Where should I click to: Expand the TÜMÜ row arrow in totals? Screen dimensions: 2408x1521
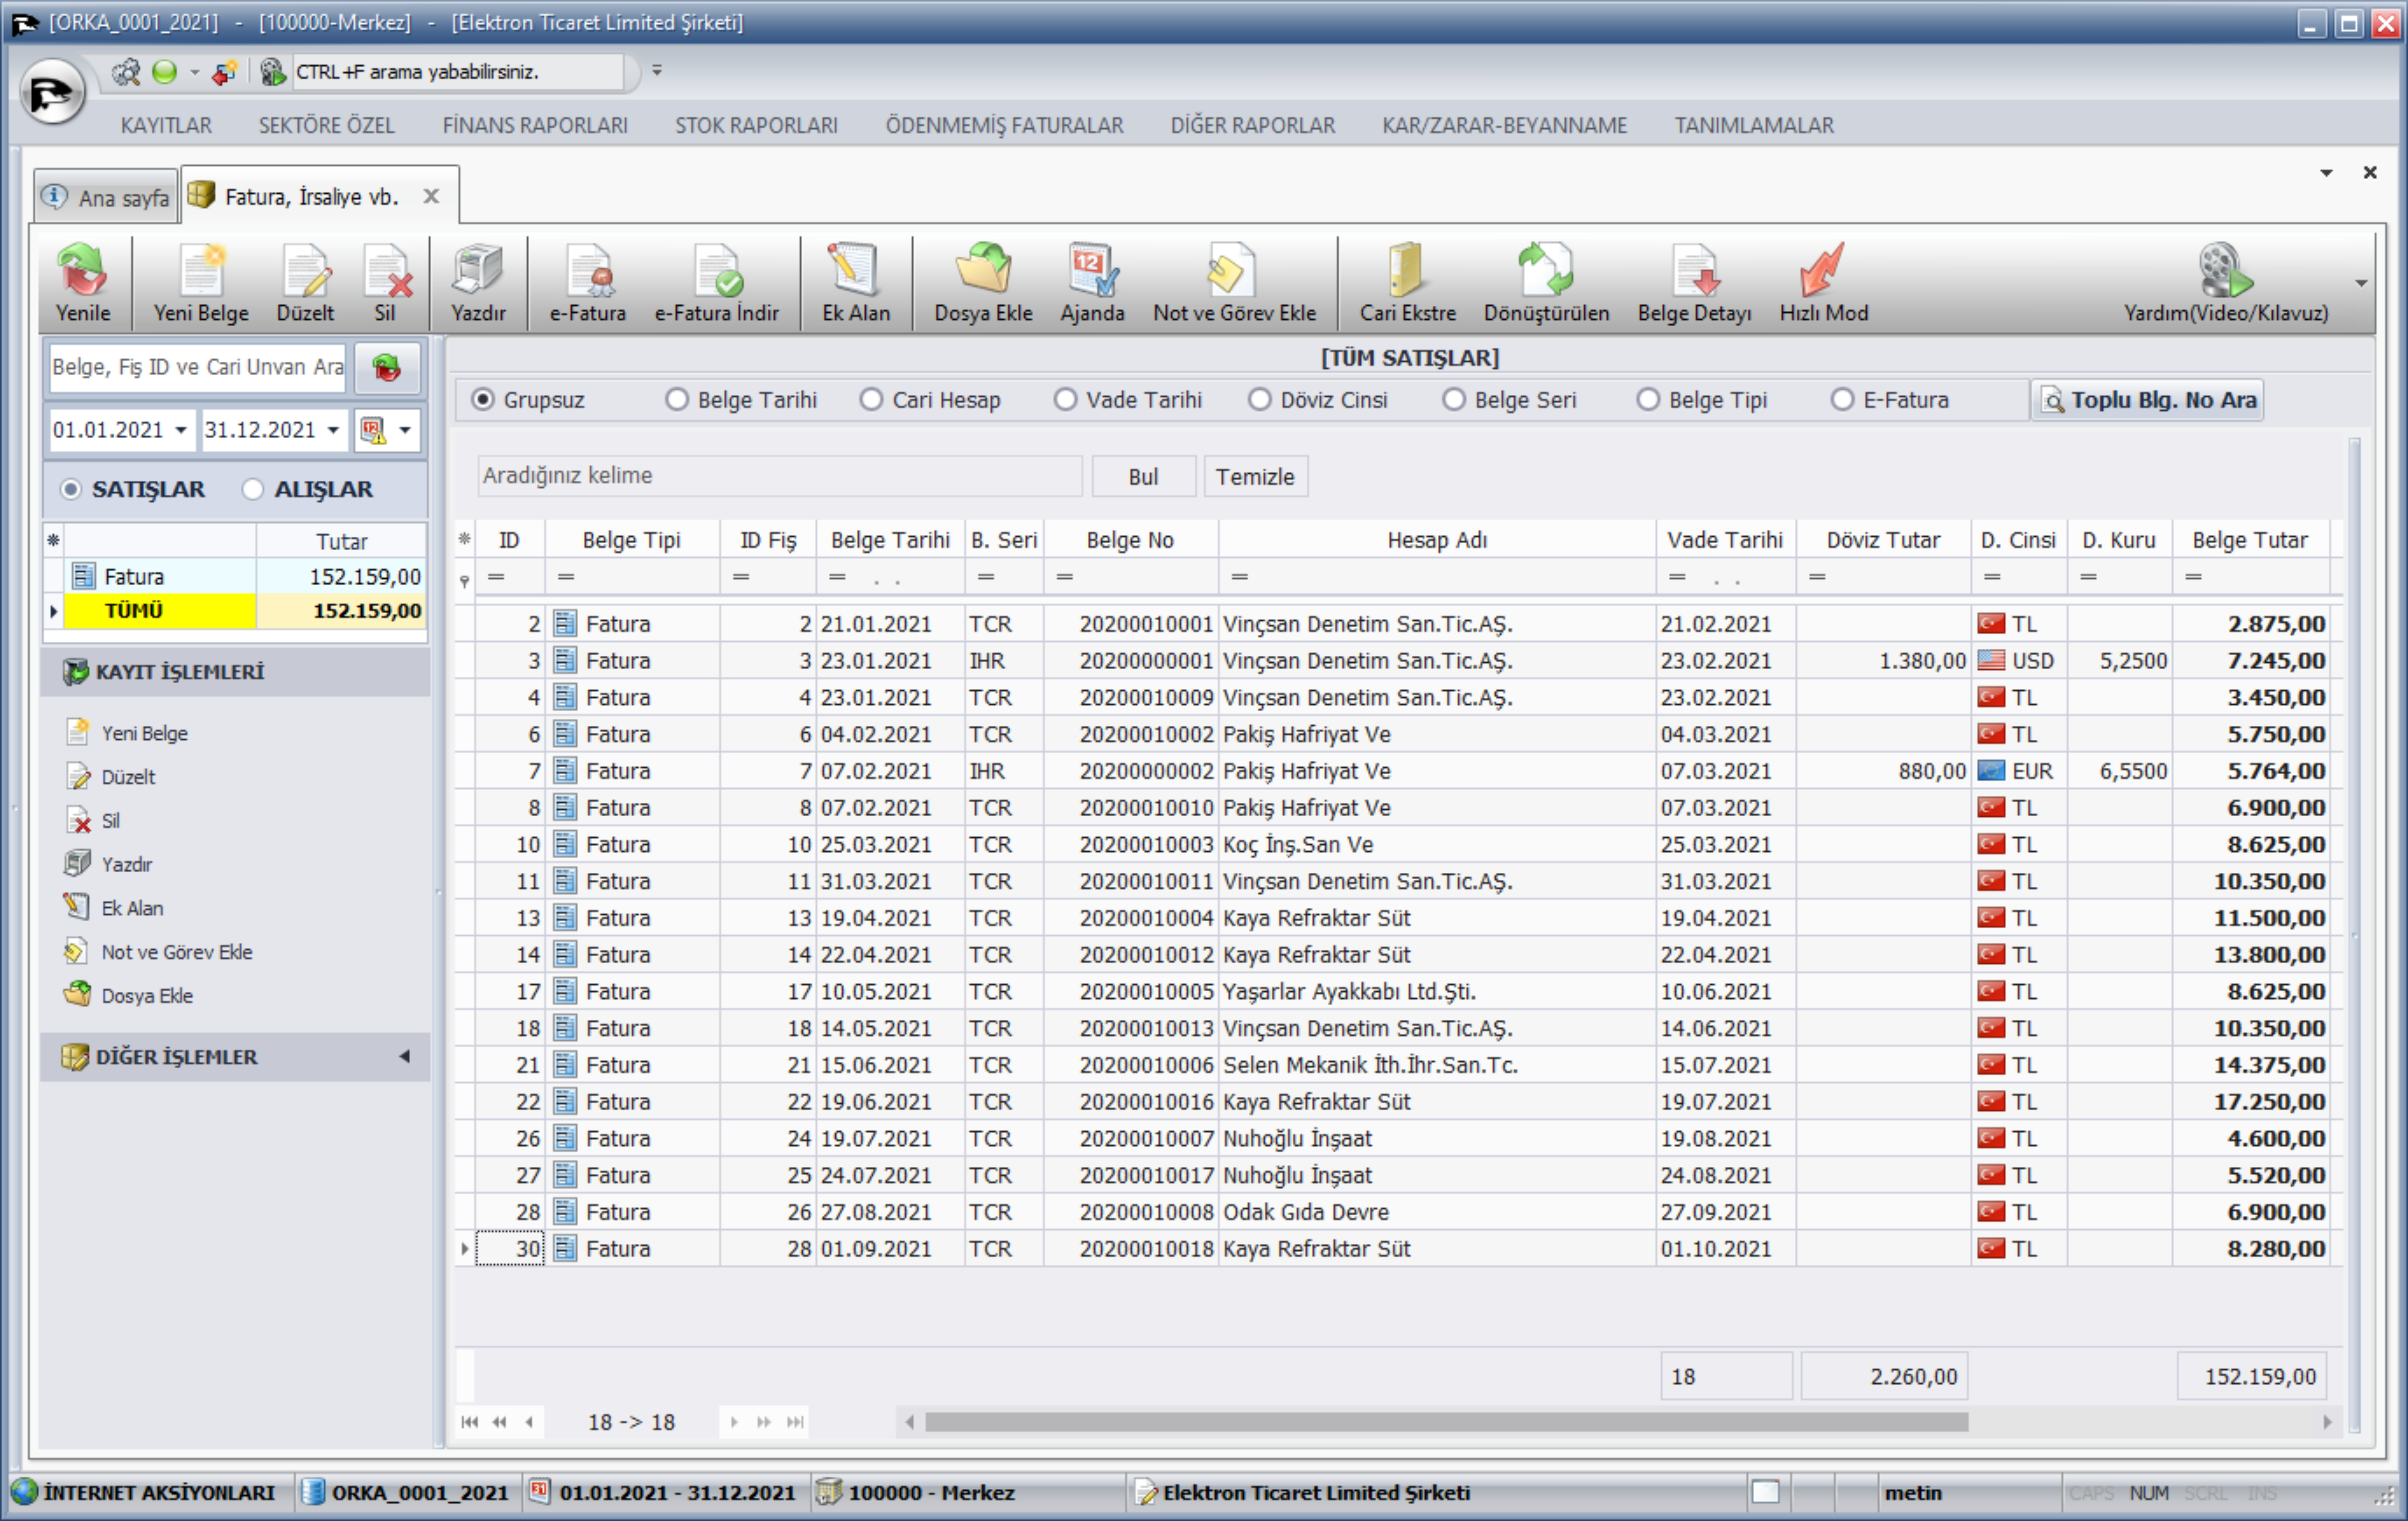tap(53, 611)
